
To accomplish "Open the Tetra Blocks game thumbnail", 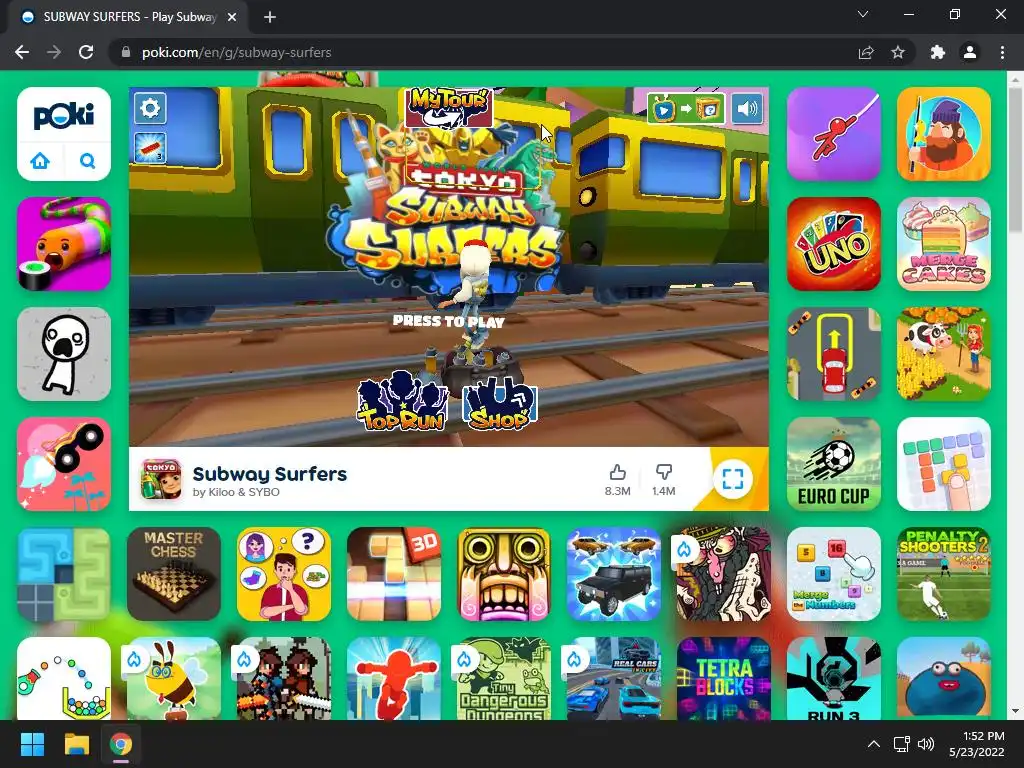I will (x=724, y=679).
